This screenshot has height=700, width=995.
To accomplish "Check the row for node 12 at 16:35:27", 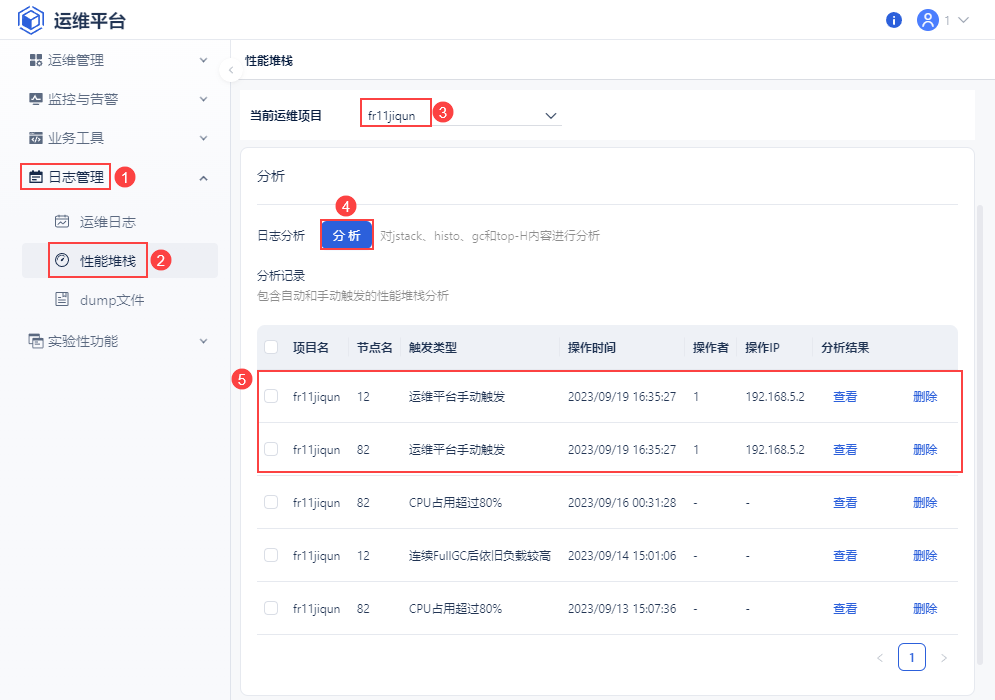I will (271, 396).
